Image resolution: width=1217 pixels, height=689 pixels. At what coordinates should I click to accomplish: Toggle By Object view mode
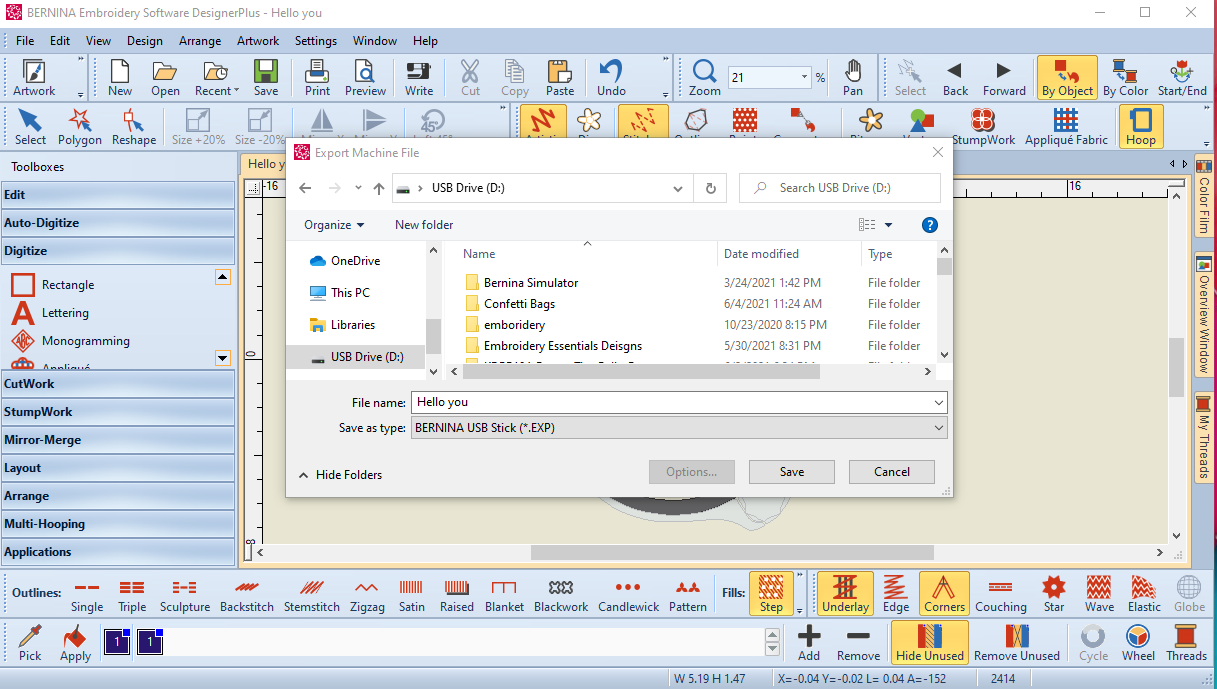1067,77
